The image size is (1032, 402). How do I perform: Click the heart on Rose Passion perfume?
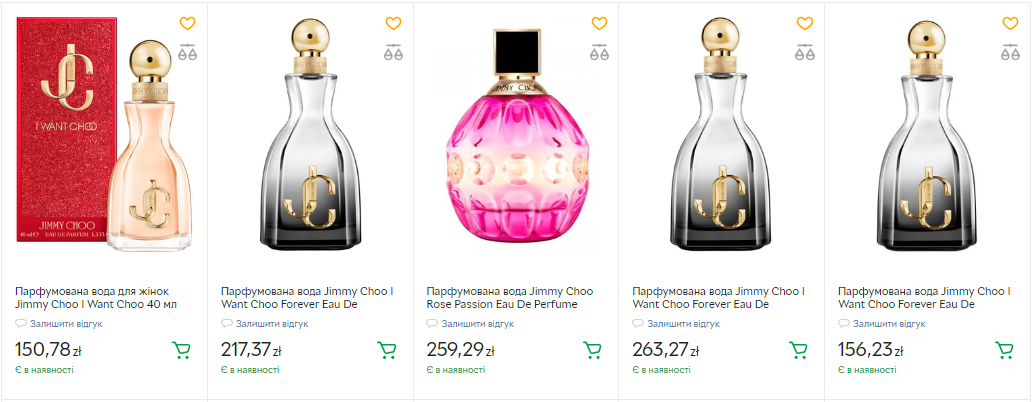point(599,23)
